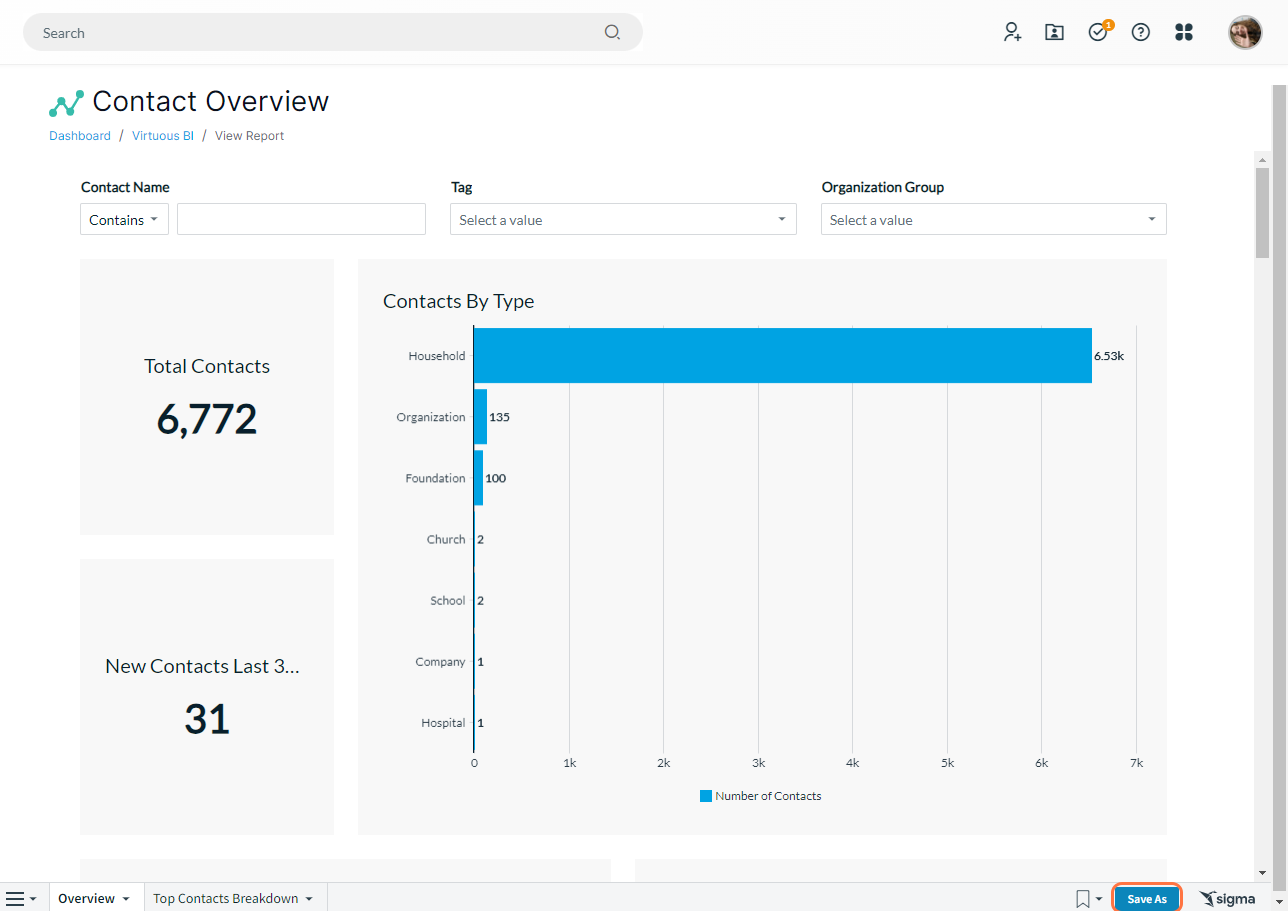Click the user profile avatar
This screenshot has width=1288, height=911.
(1245, 32)
